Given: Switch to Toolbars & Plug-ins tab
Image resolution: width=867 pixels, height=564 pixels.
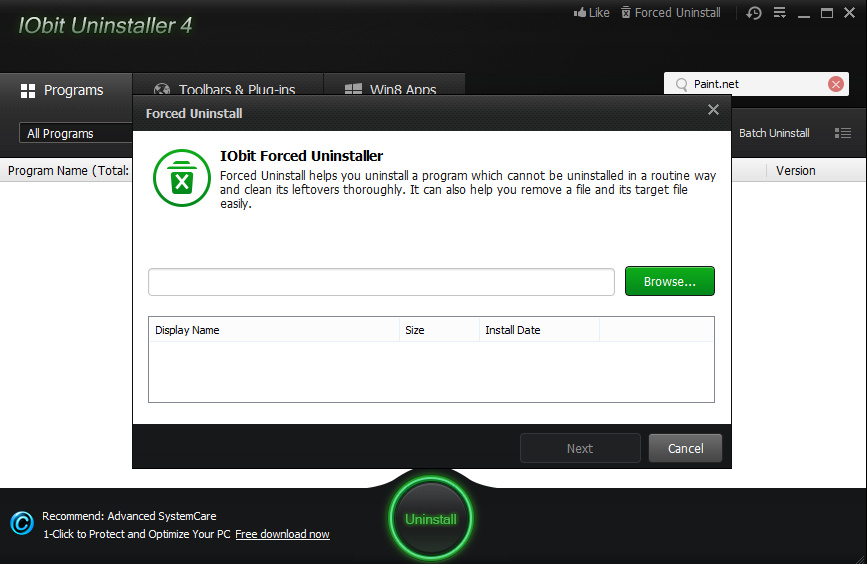Looking at the screenshot, I should pyautogui.click(x=228, y=85).
